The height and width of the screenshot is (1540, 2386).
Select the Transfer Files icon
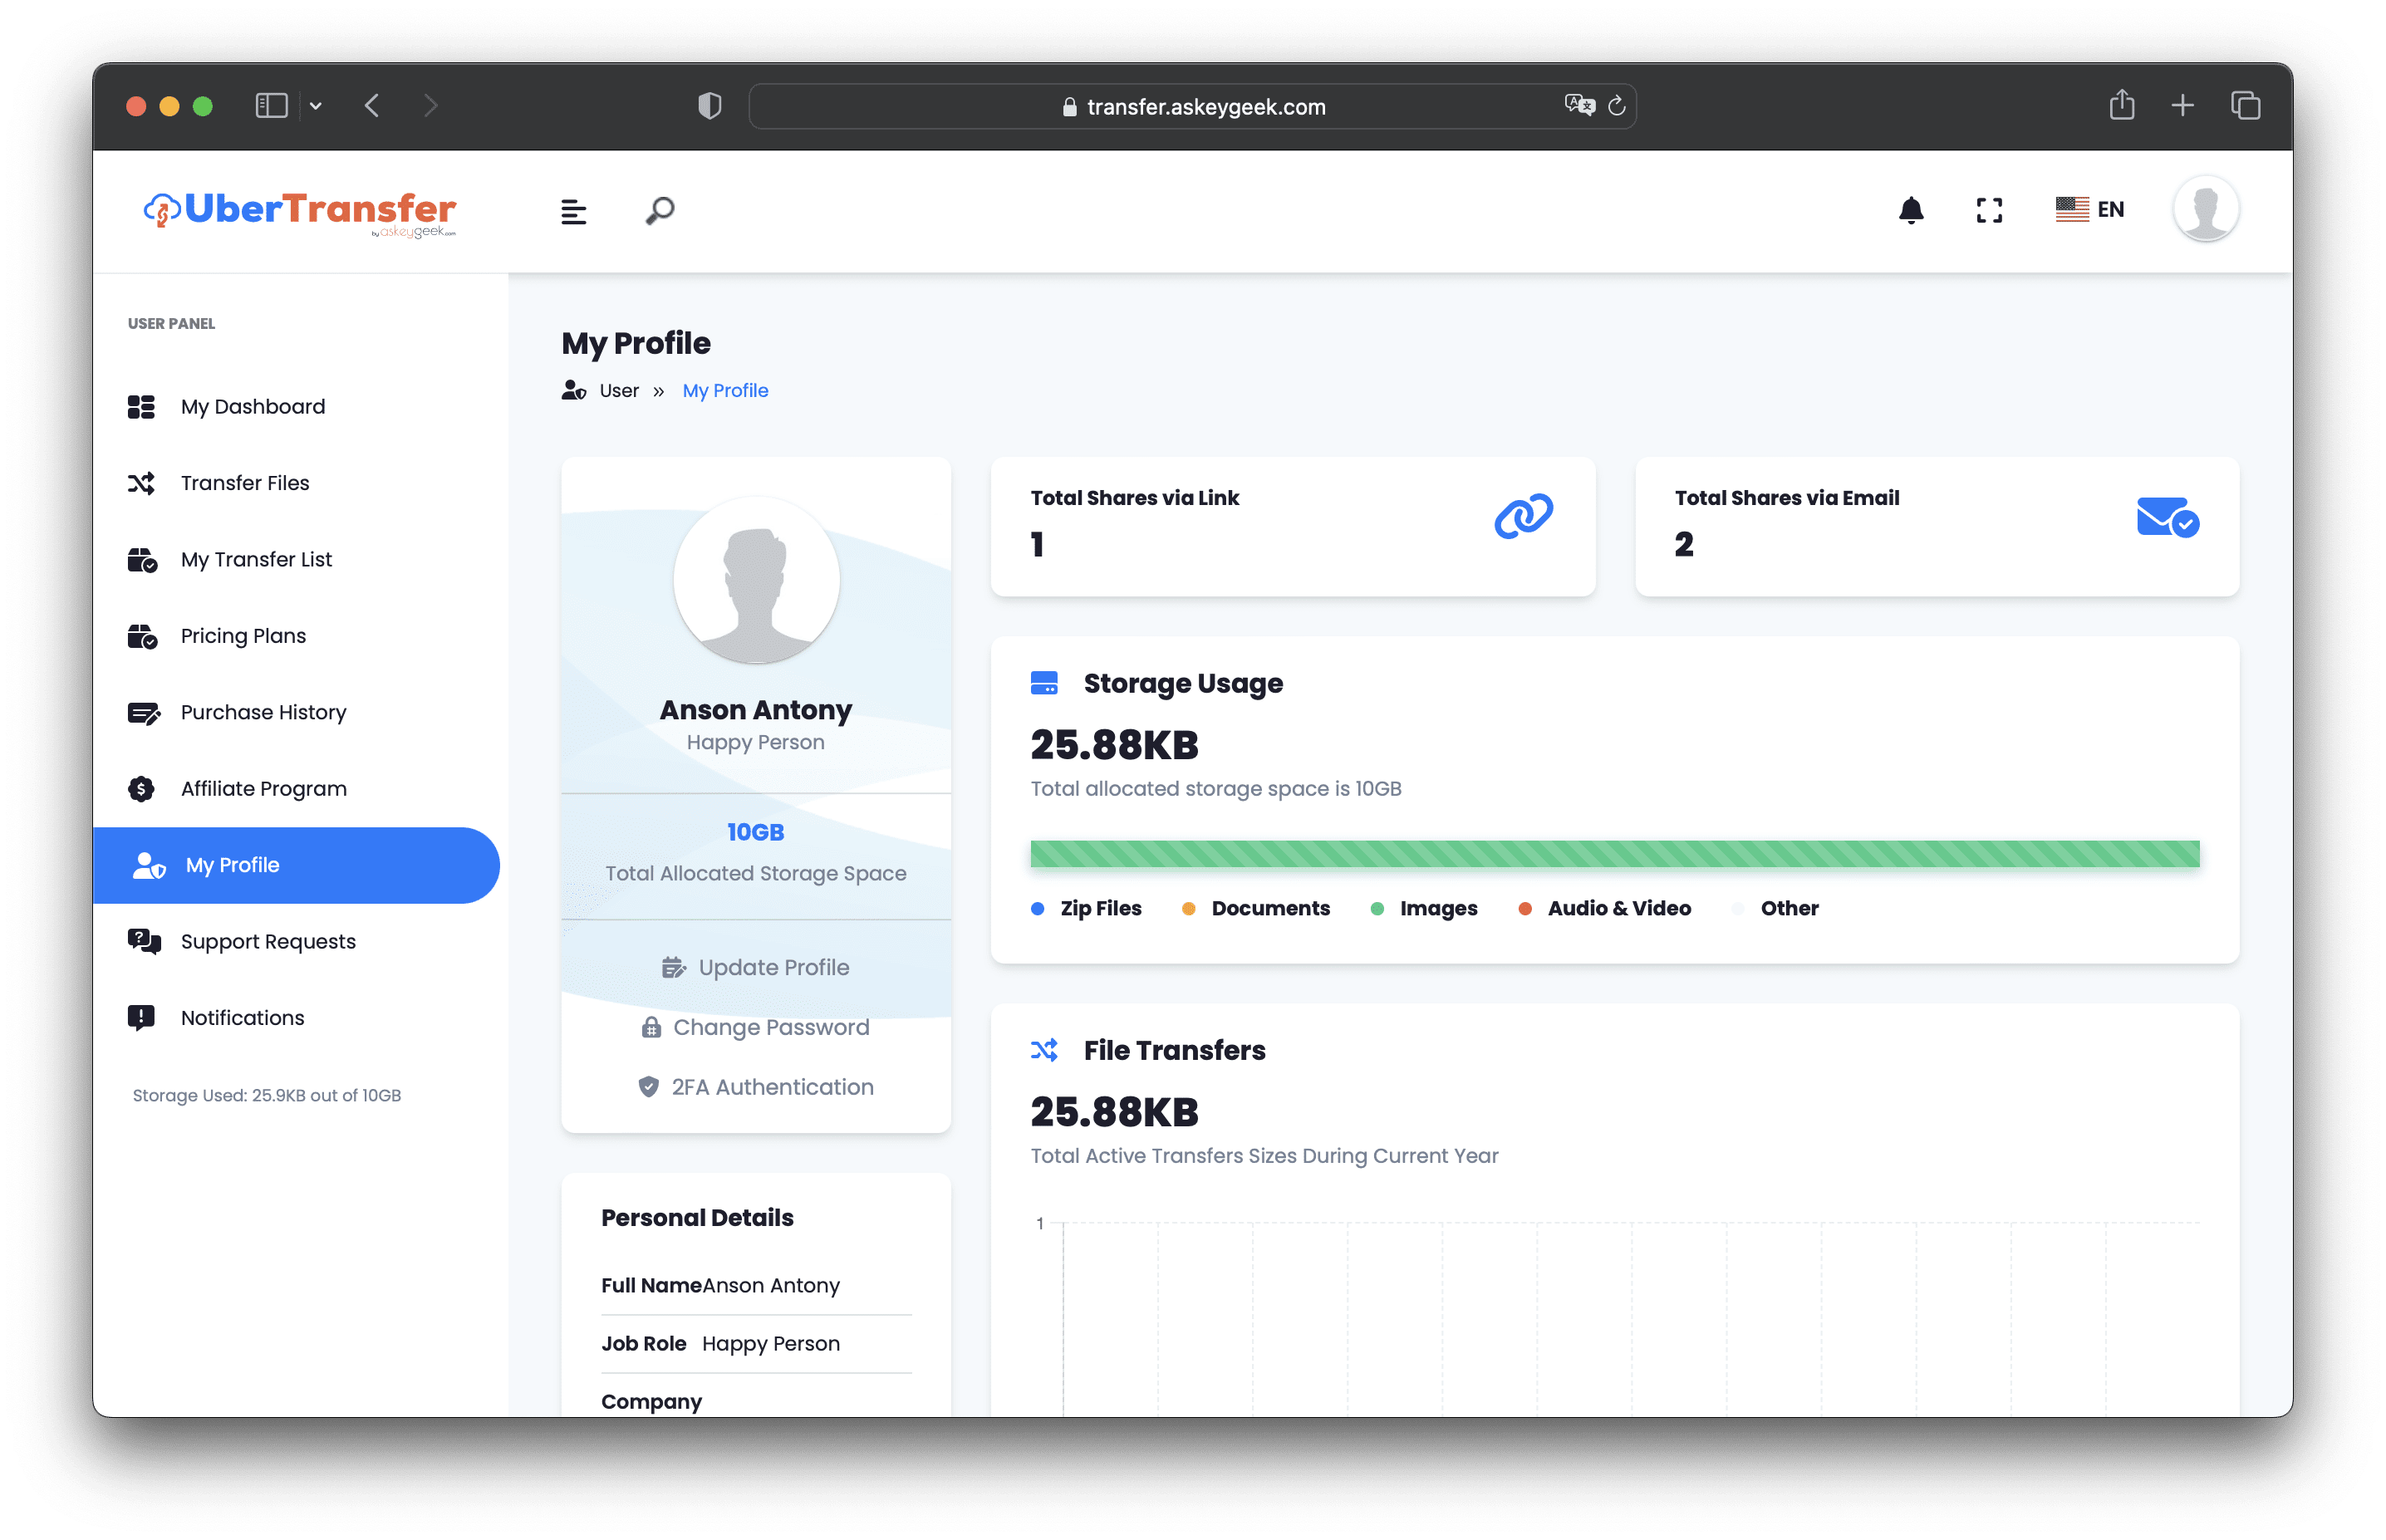(x=142, y=483)
